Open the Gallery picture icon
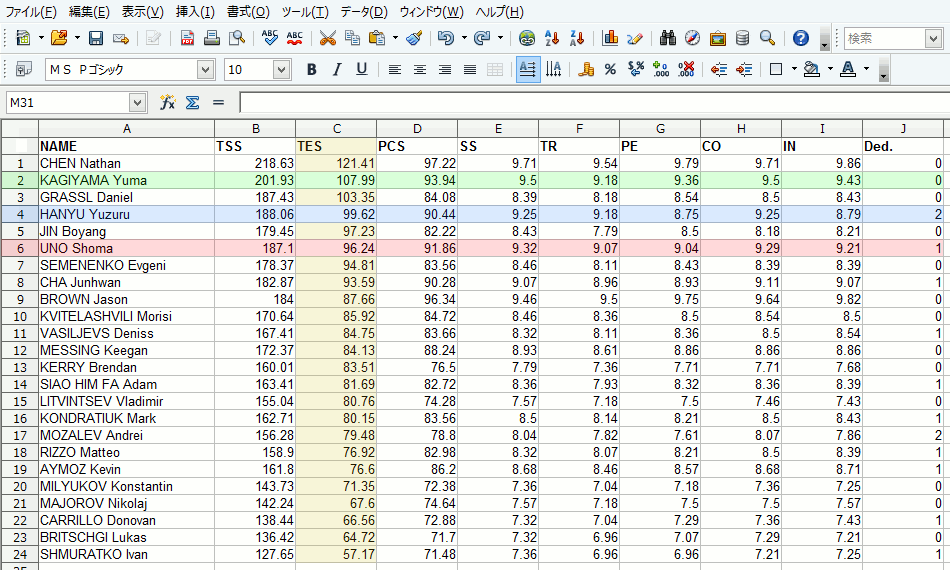Screen dimensions: 950x570 (x=717, y=38)
